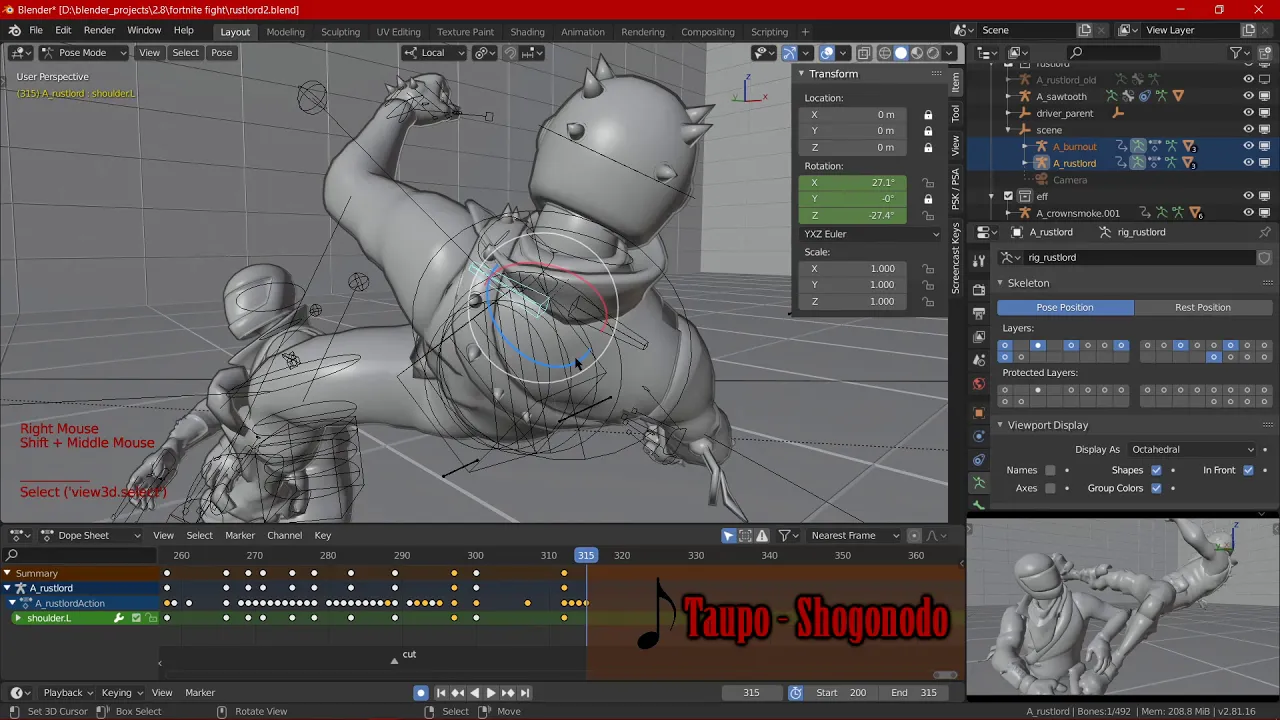Open the outliner filter dropdown
The image size is (1280, 720).
point(1240,52)
